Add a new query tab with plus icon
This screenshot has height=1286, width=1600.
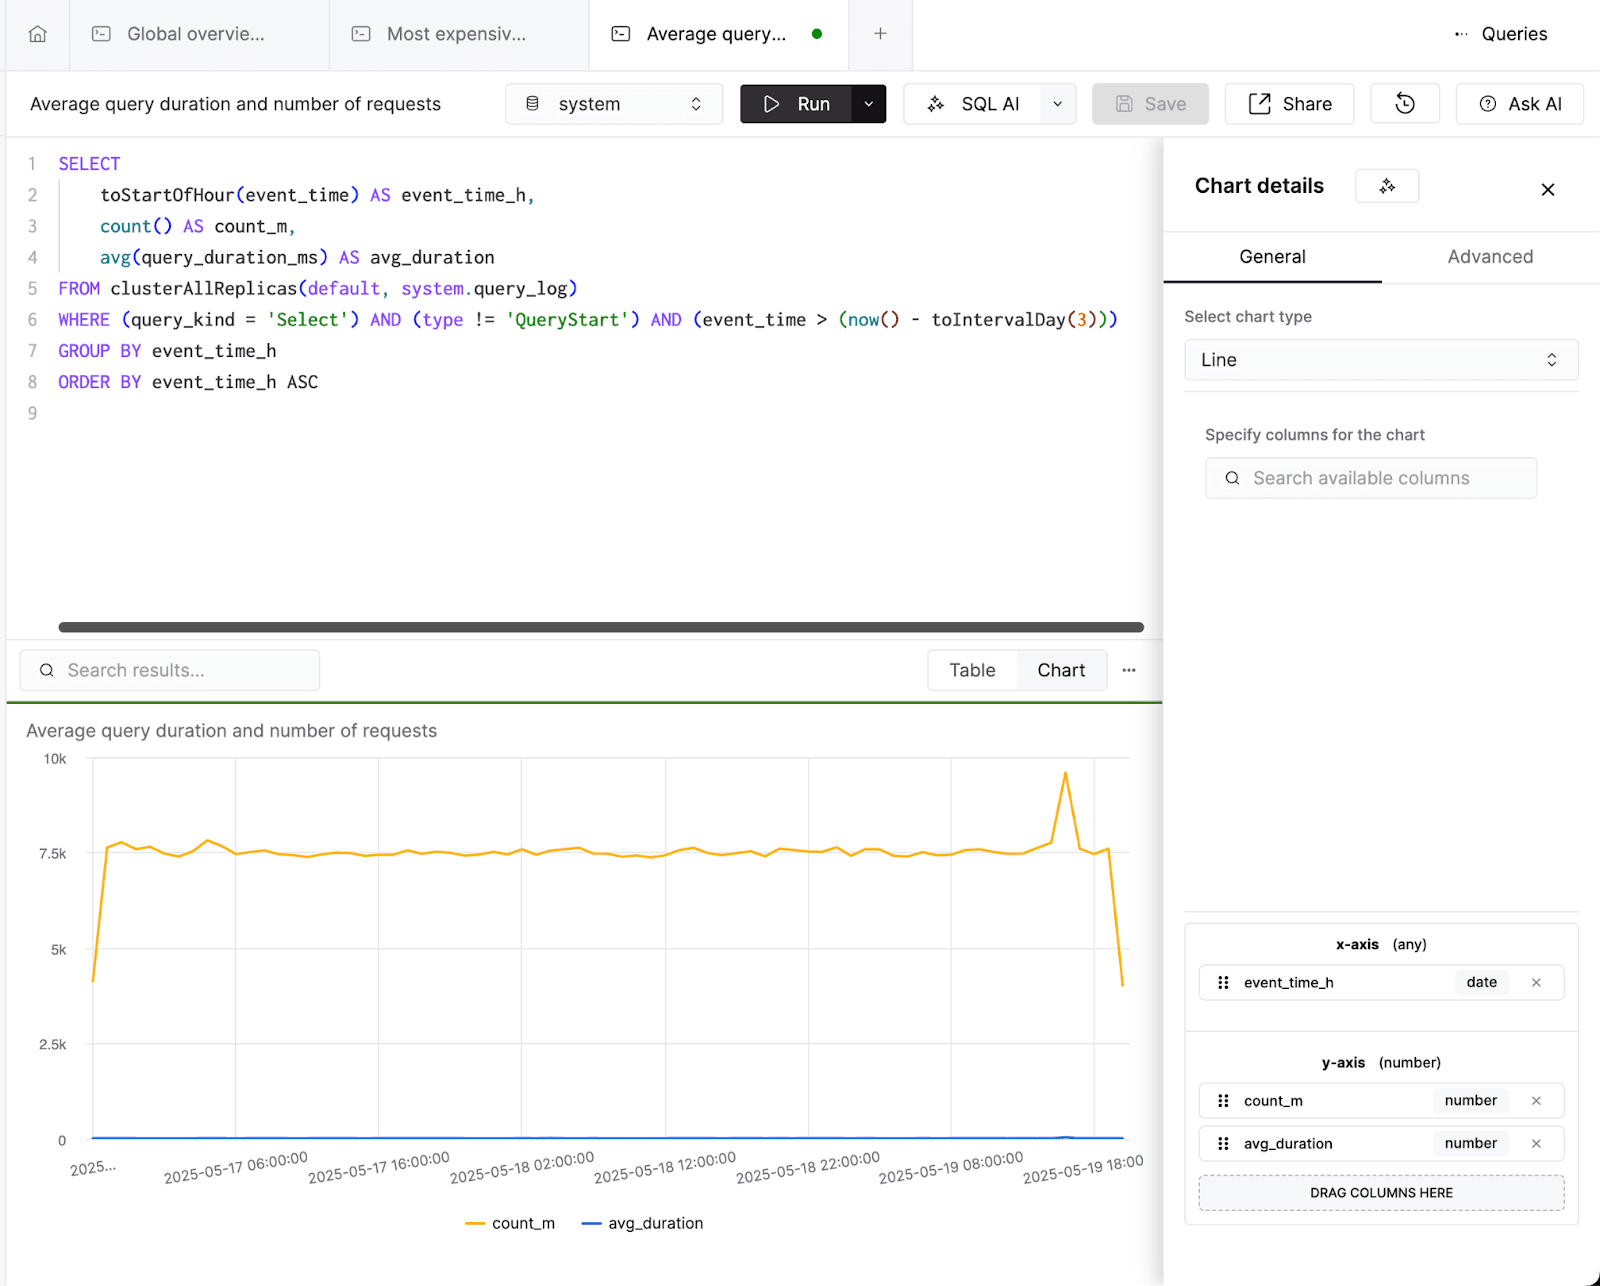[x=880, y=34]
